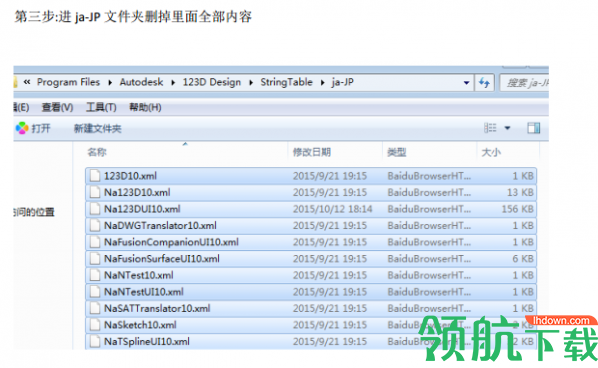Open the 工具(T) menu
Screen dimensions: 598x368
[x=101, y=108]
